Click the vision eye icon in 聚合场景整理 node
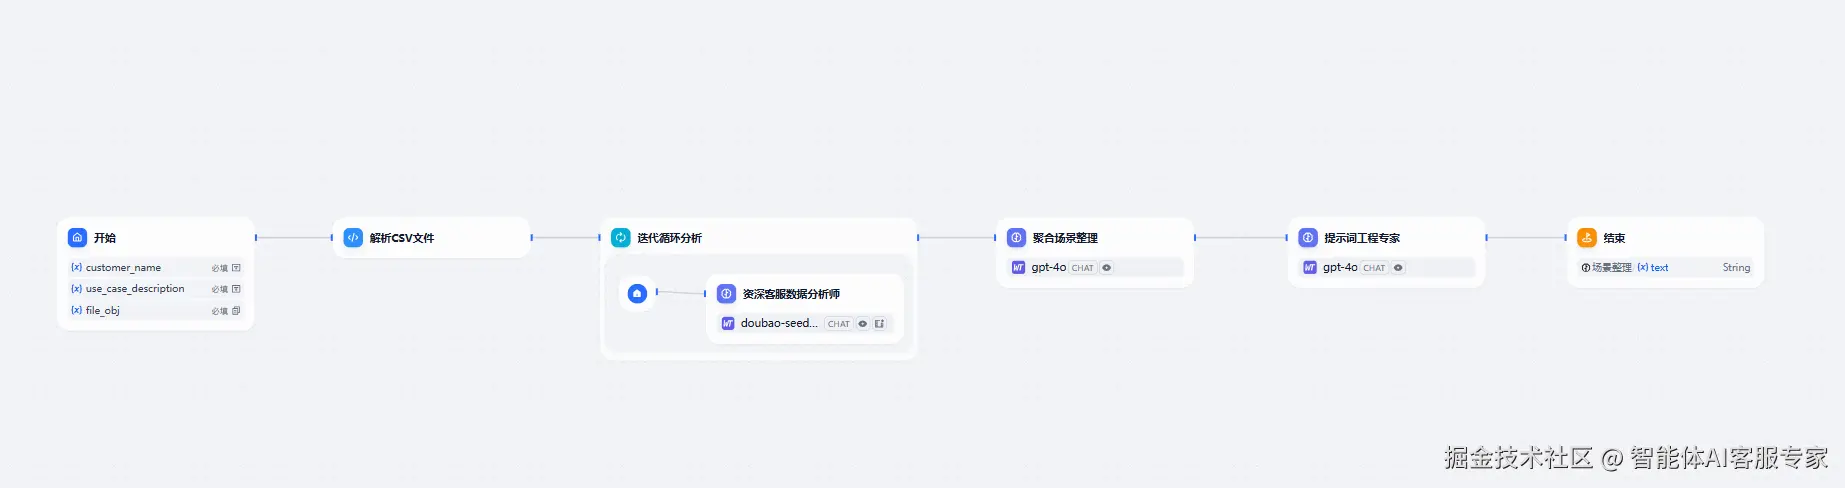Viewport: 1845px width, 488px height. (1106, 268)
